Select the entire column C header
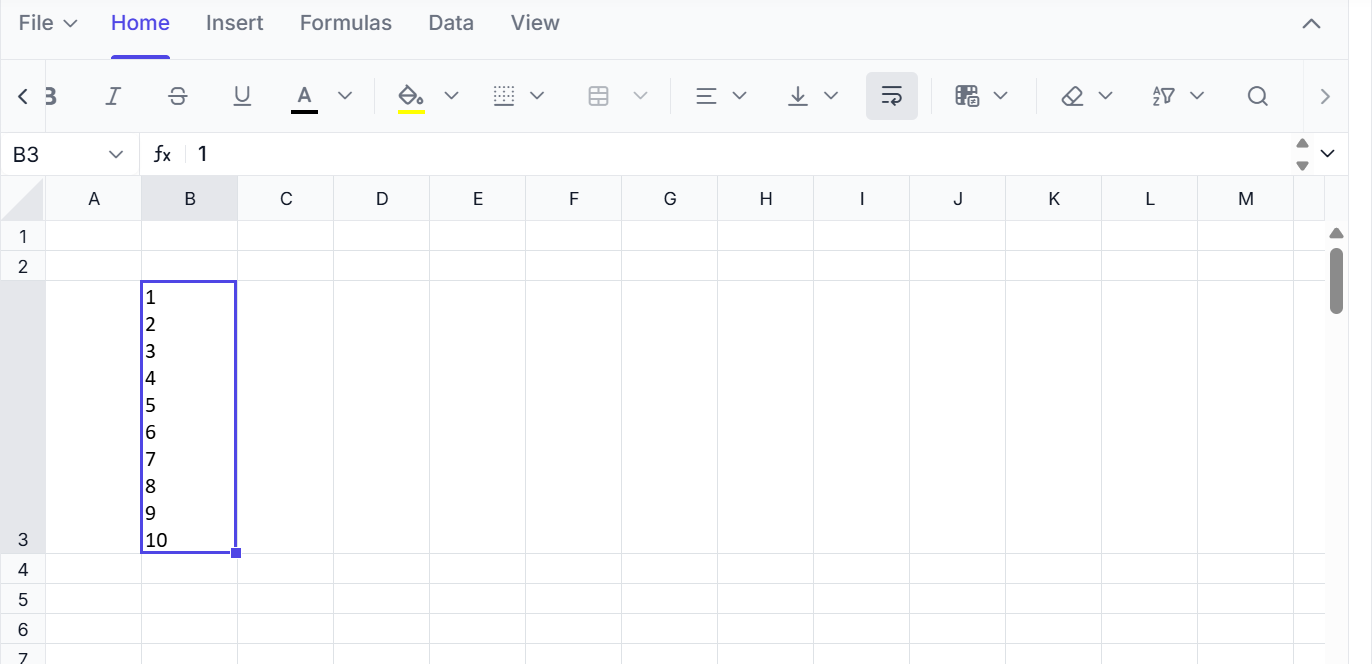Screen dimensions: 1372x664 285,198
